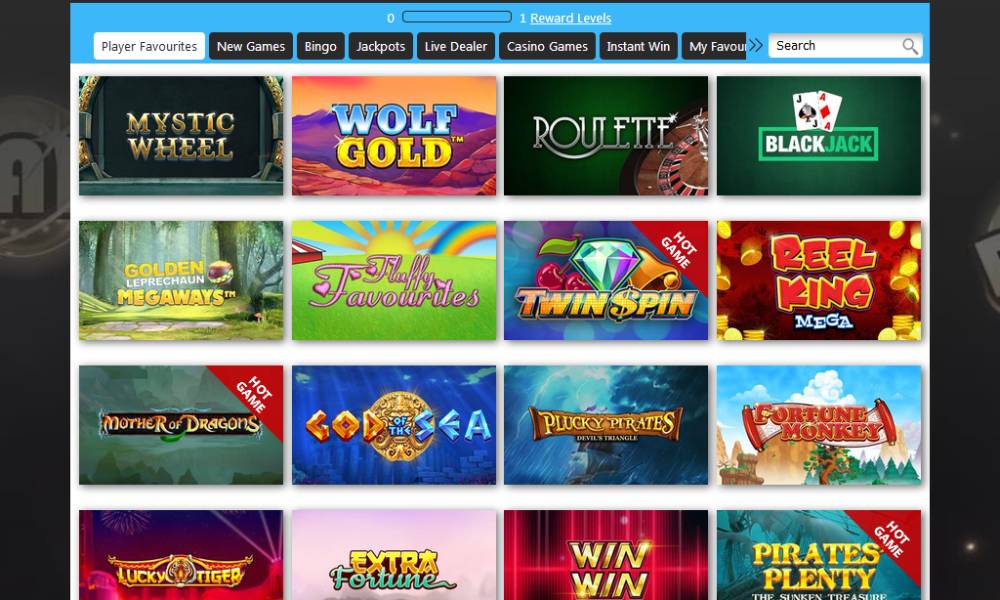Screen dimensions: 1000x600
Task: Launch the Wolf Gold slot game
Action: (x=394, y=136)
